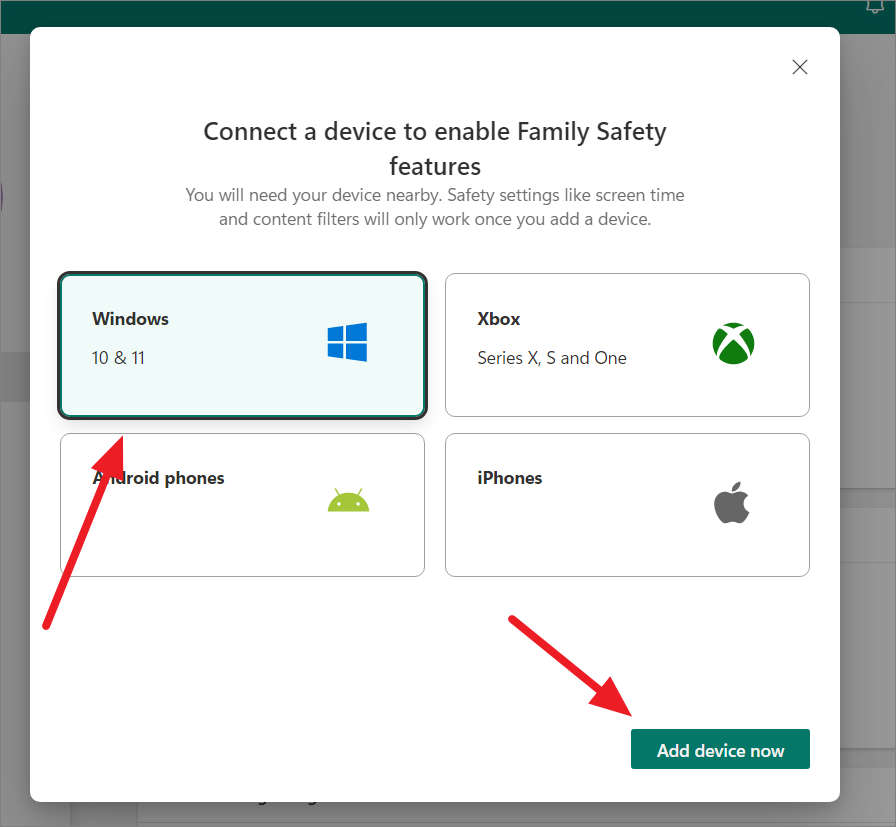
Task: Click the text 'You will need your device nearby'
Action: 314,195
